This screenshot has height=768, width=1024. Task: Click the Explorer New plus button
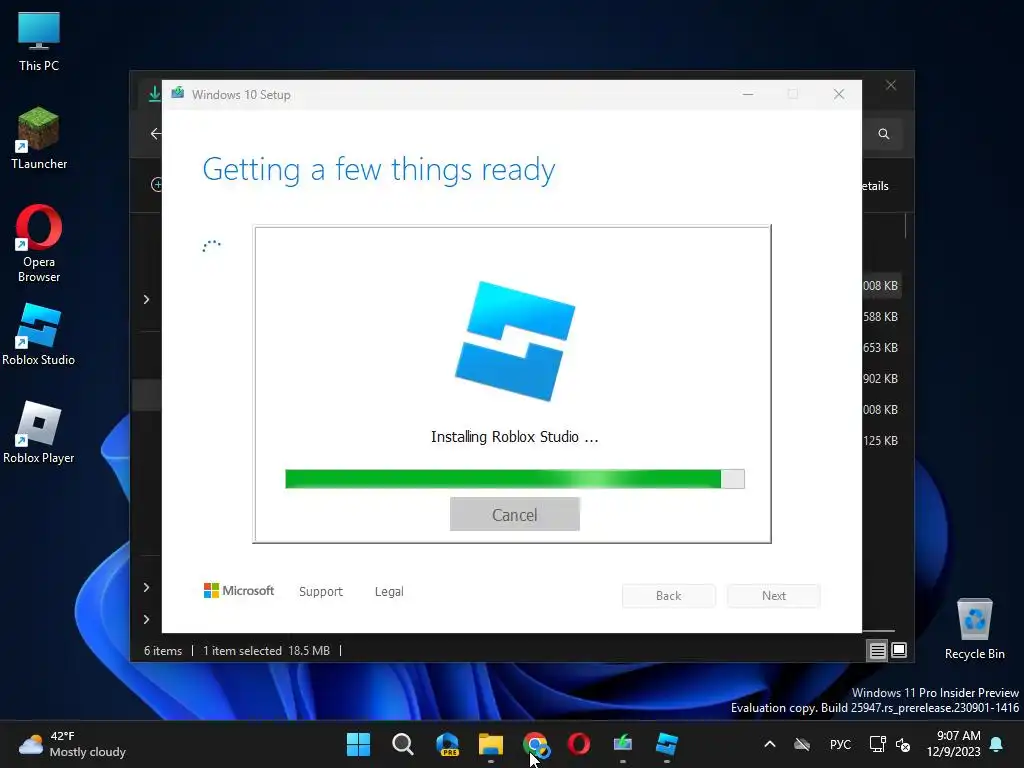[157, 185]
